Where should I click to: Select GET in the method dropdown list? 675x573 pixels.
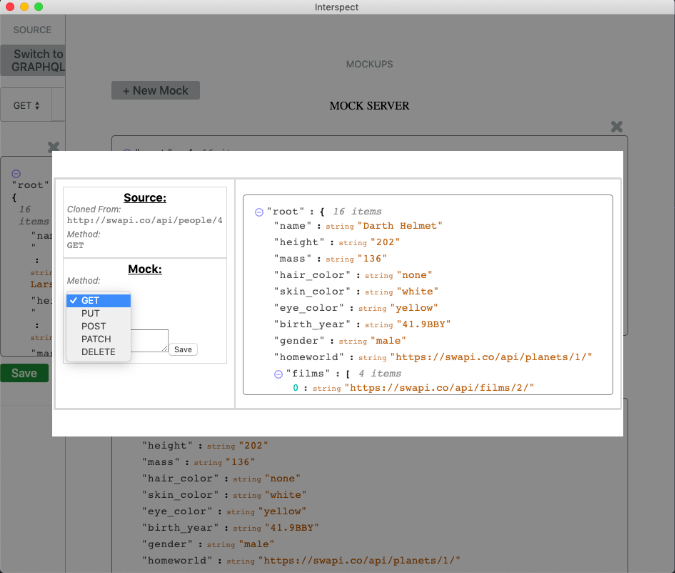click(x=99, y=300)
